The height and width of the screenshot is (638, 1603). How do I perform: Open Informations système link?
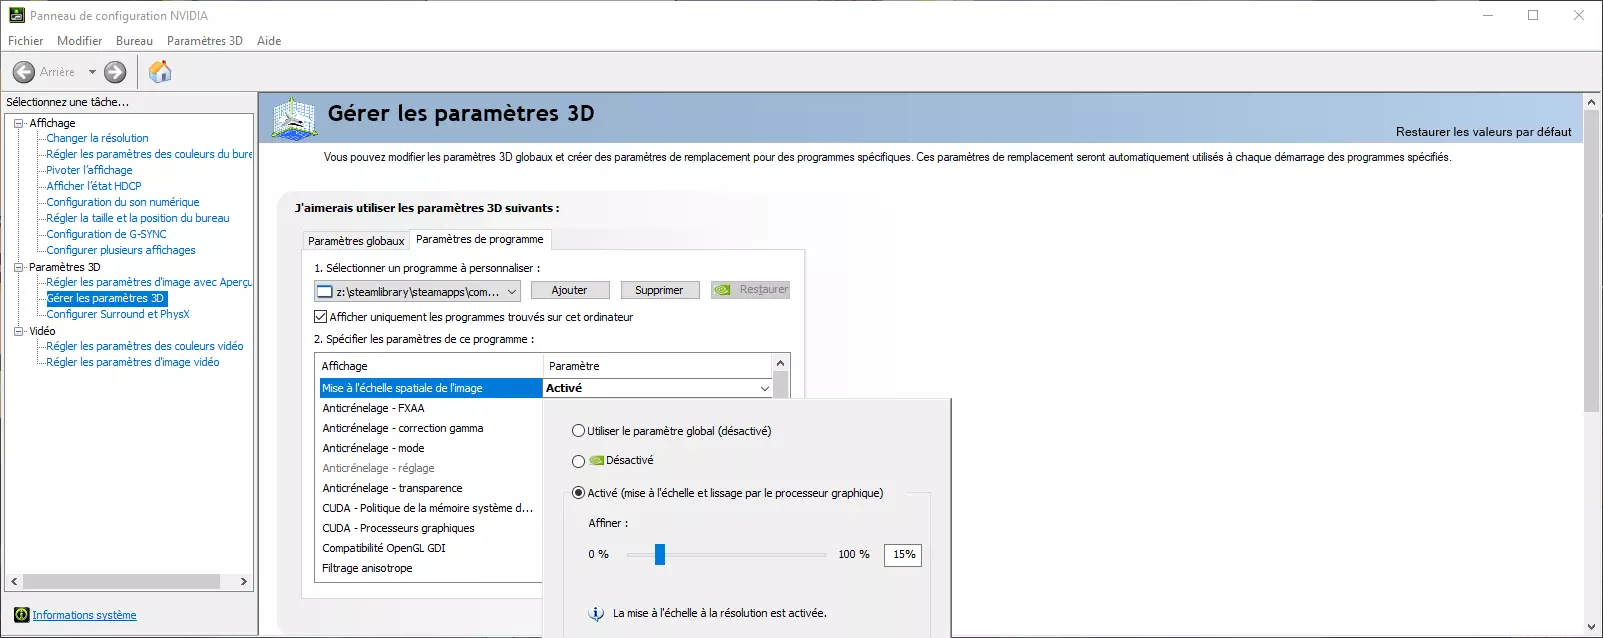coord(84,615)
